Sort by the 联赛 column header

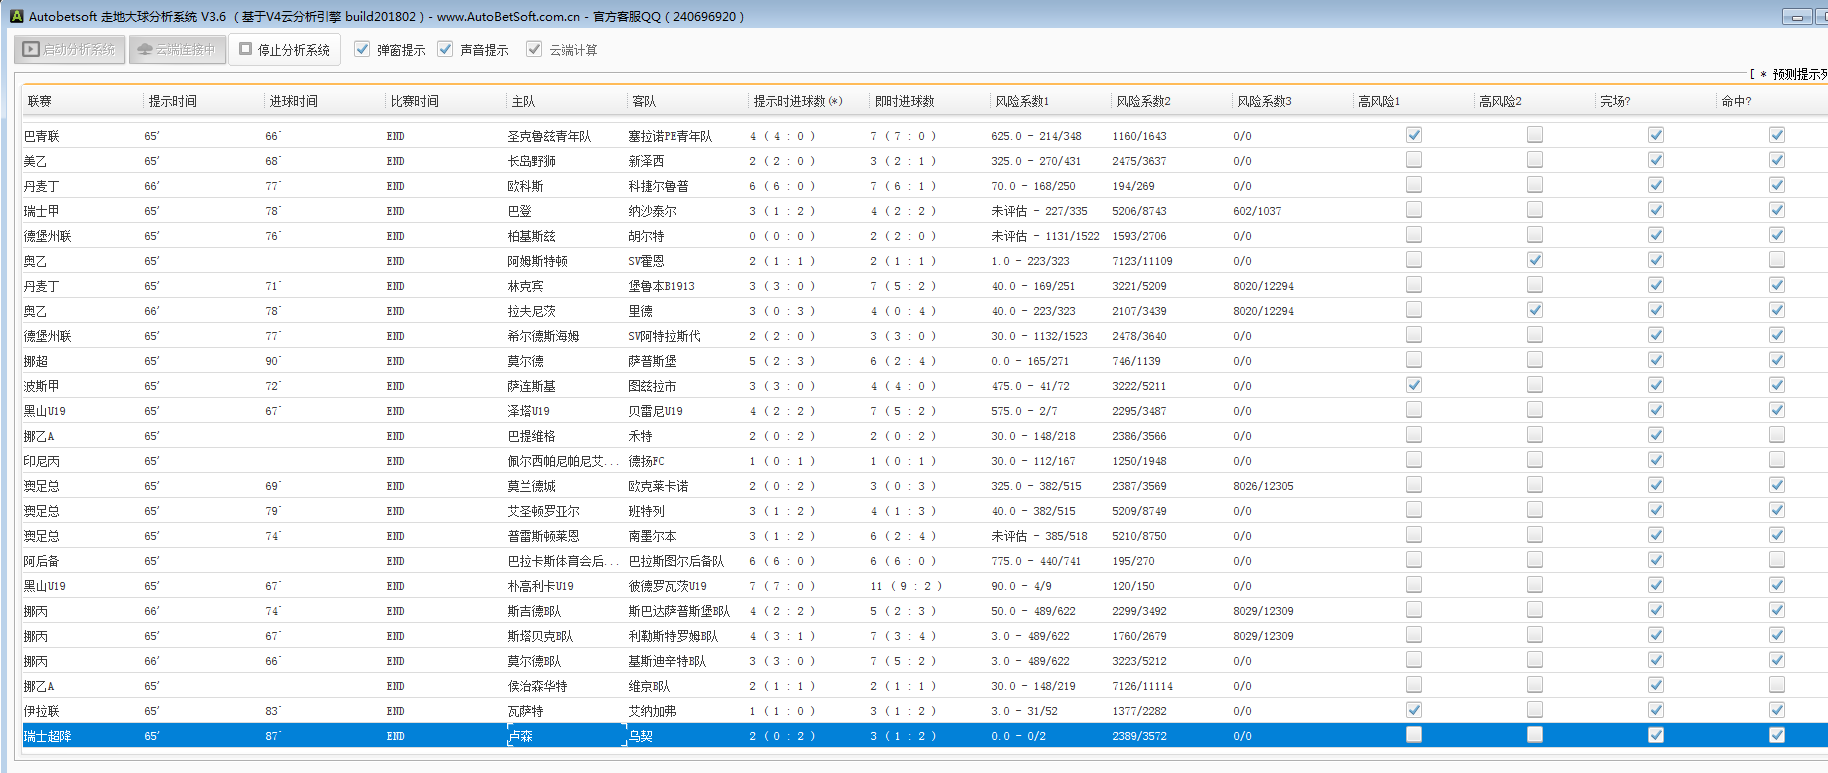click(x=40, y=101)
